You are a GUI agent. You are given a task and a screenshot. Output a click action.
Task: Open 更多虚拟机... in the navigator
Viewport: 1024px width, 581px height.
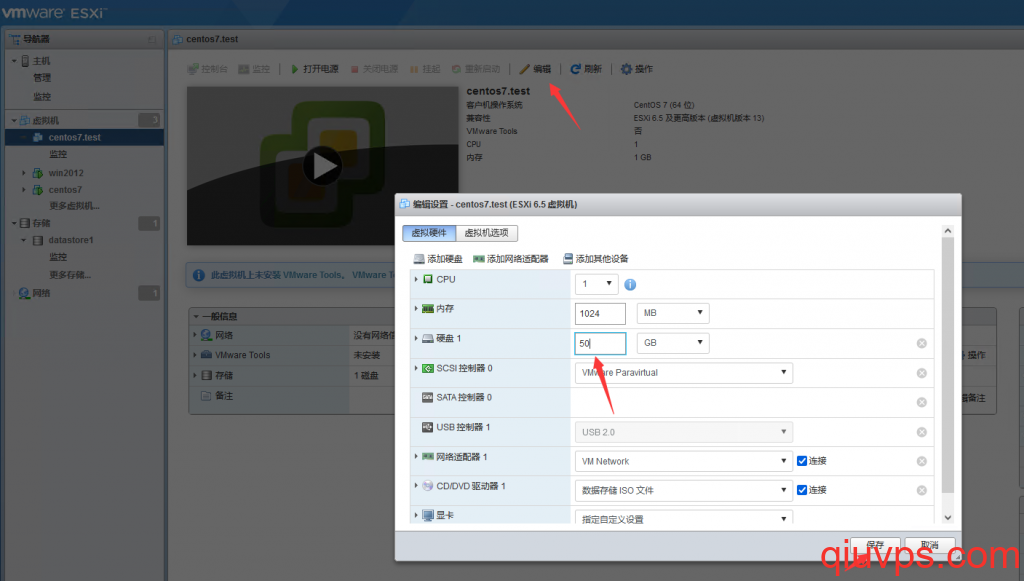tap(74, 206)
